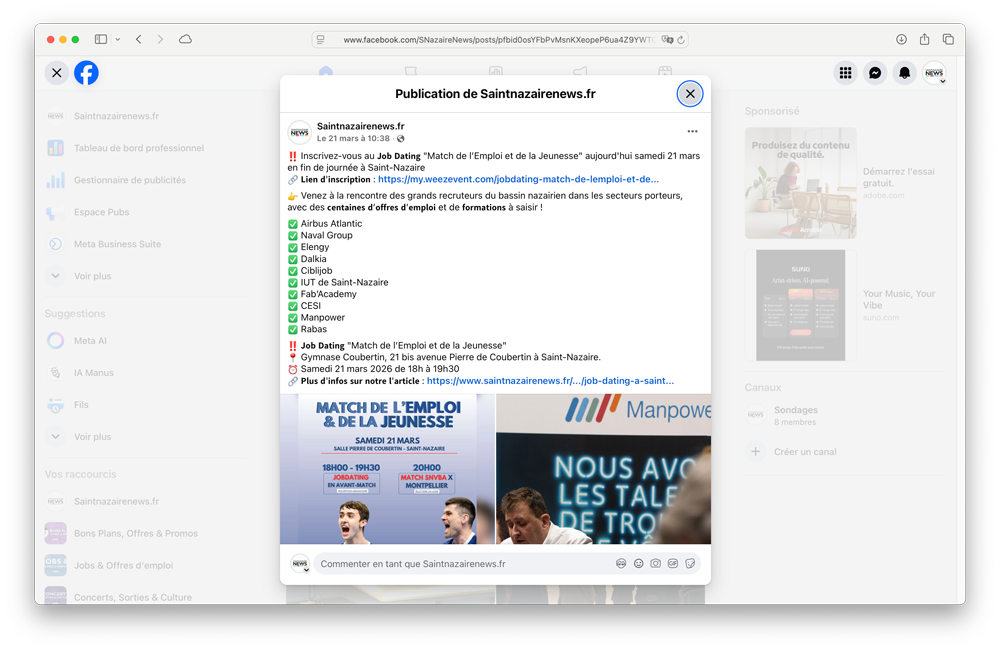Open the Messenger icon in the top bar
The height and width of the screenshot is (650, 1000).
click(x=875, y=72)
